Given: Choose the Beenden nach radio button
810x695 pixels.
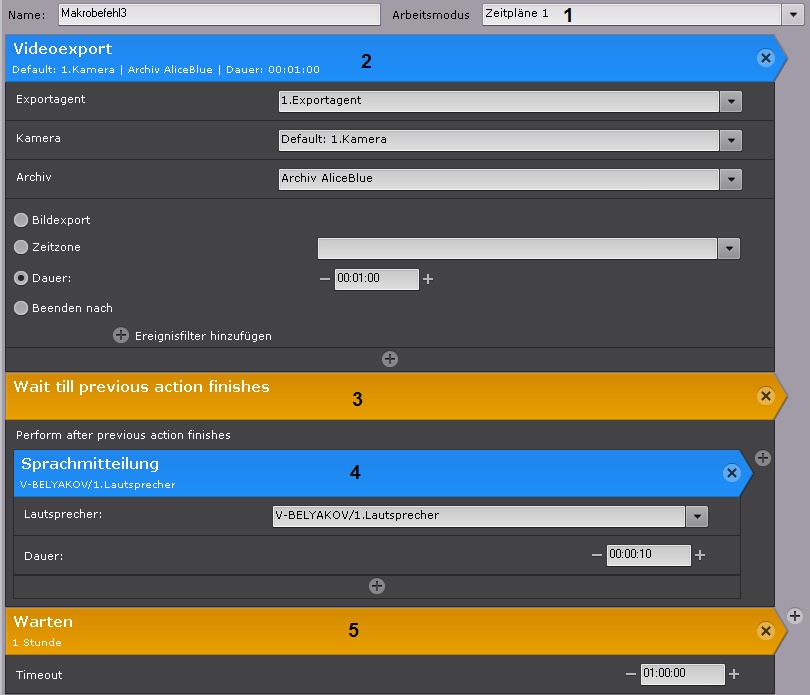Looking at the screenshot, I should [x=21, y=309].
